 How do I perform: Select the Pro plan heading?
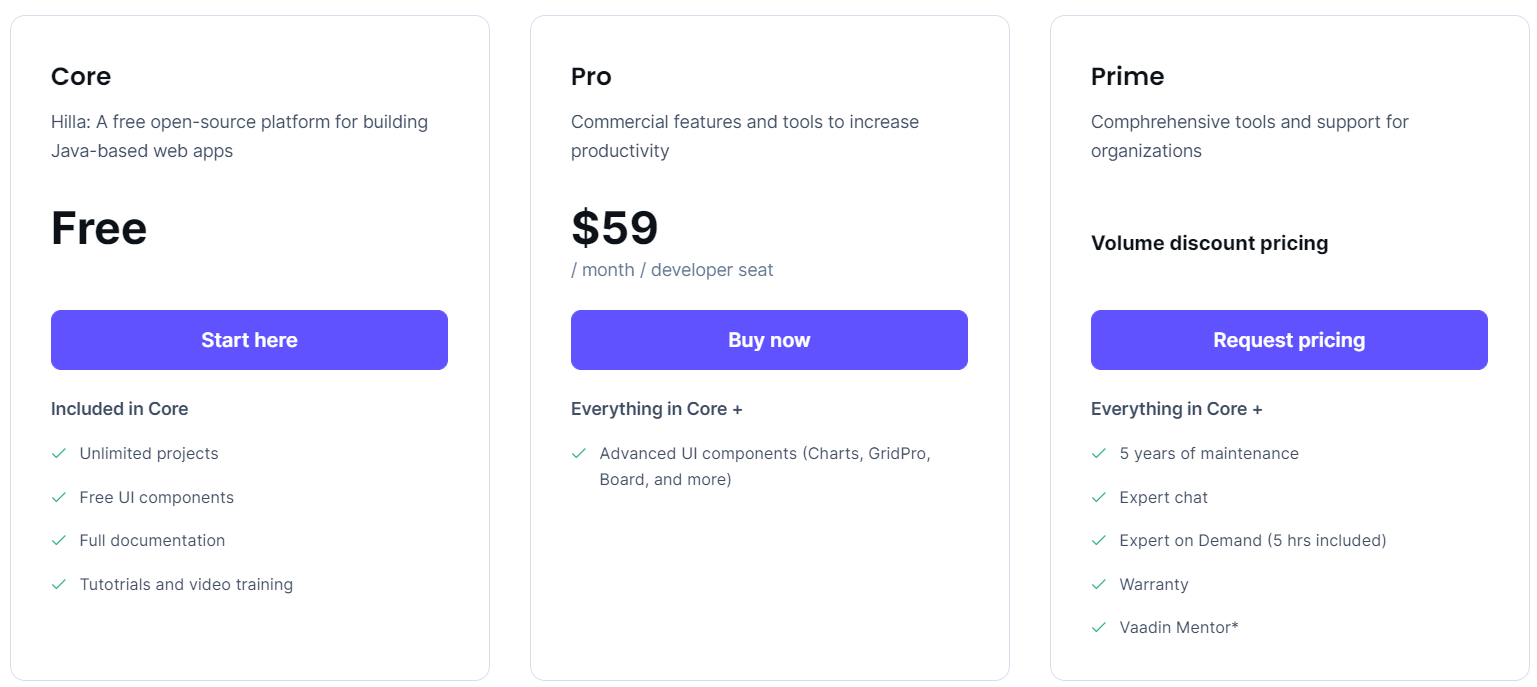[x=591, y=77]
